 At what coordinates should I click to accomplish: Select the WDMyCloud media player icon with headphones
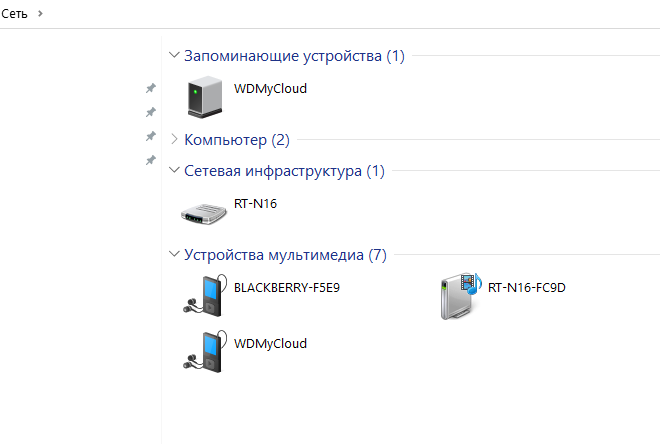205,351
